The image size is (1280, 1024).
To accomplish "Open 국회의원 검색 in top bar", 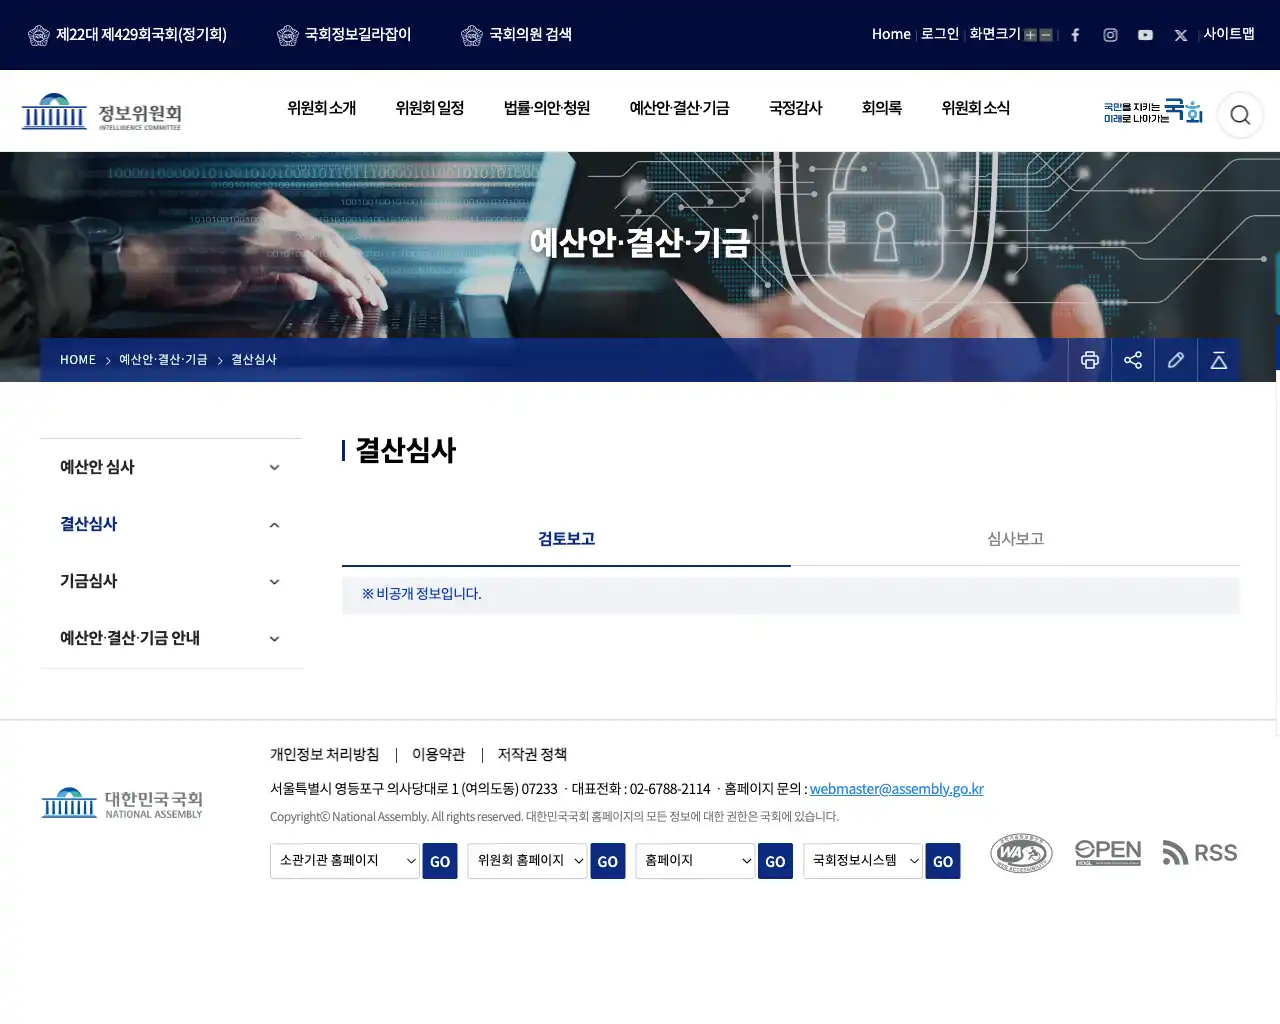I will coord(517,35).
